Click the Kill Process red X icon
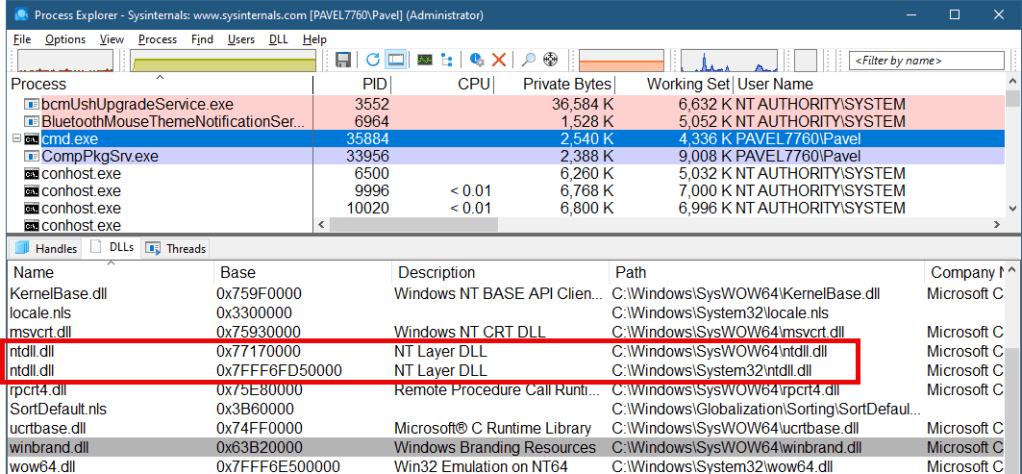 pos(499,60)
